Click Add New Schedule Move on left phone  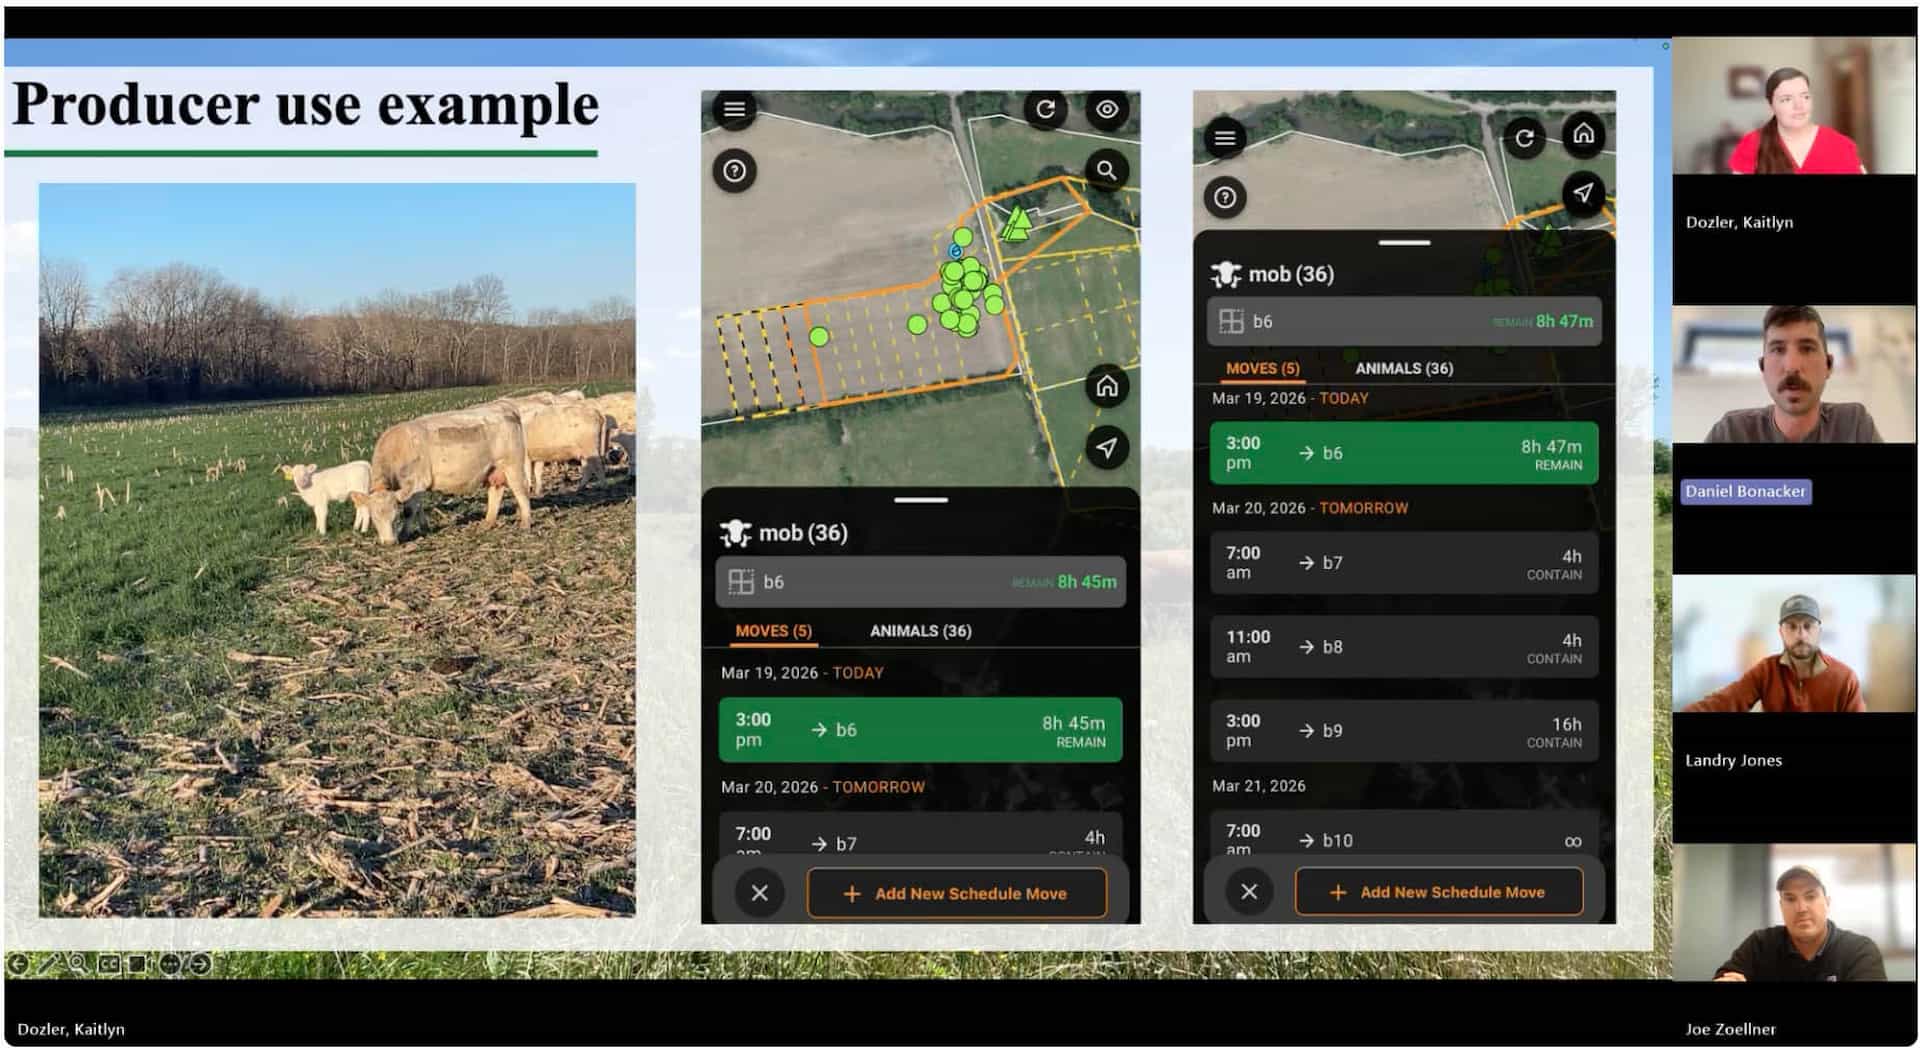tap(957, 893)
